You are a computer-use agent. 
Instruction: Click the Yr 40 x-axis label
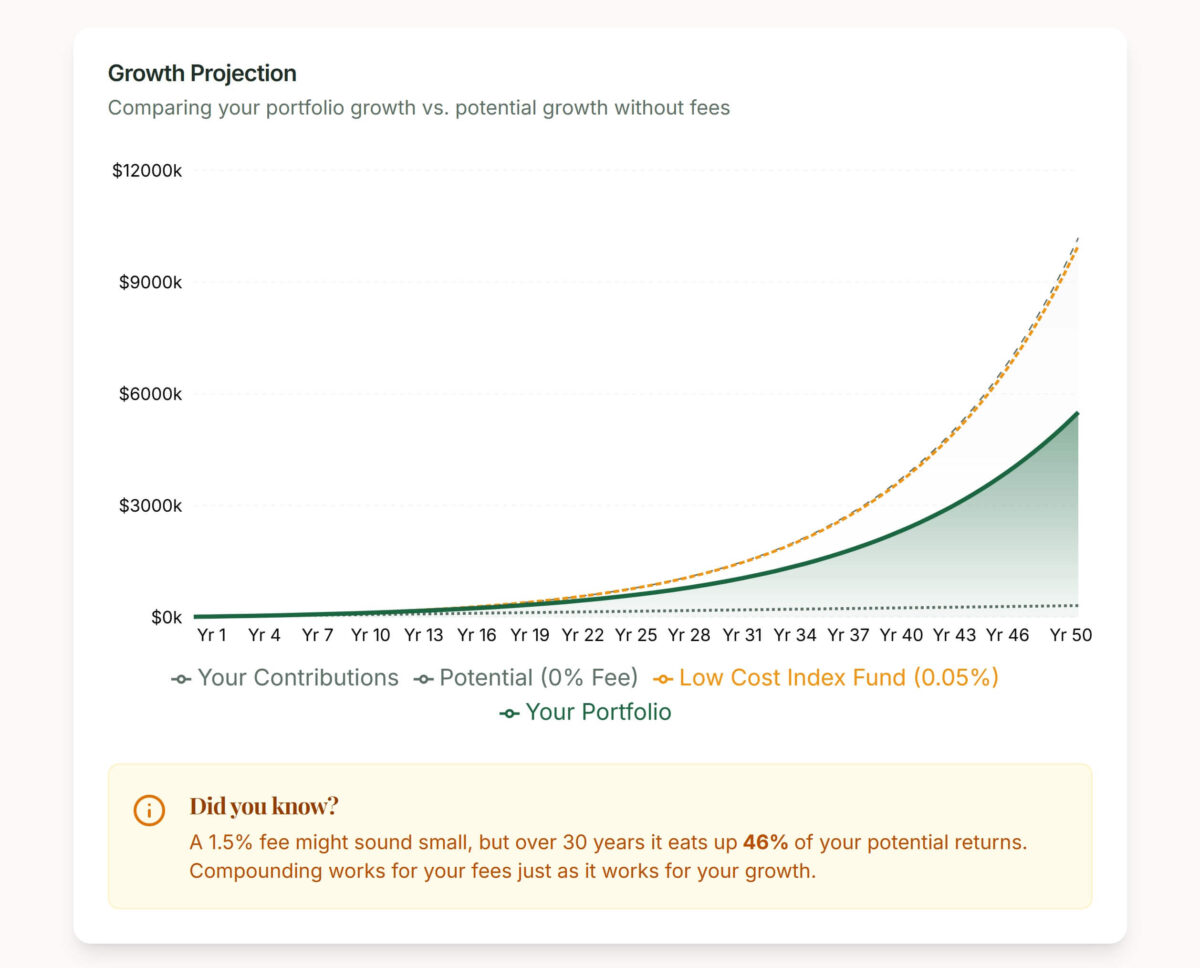[901, 635]
